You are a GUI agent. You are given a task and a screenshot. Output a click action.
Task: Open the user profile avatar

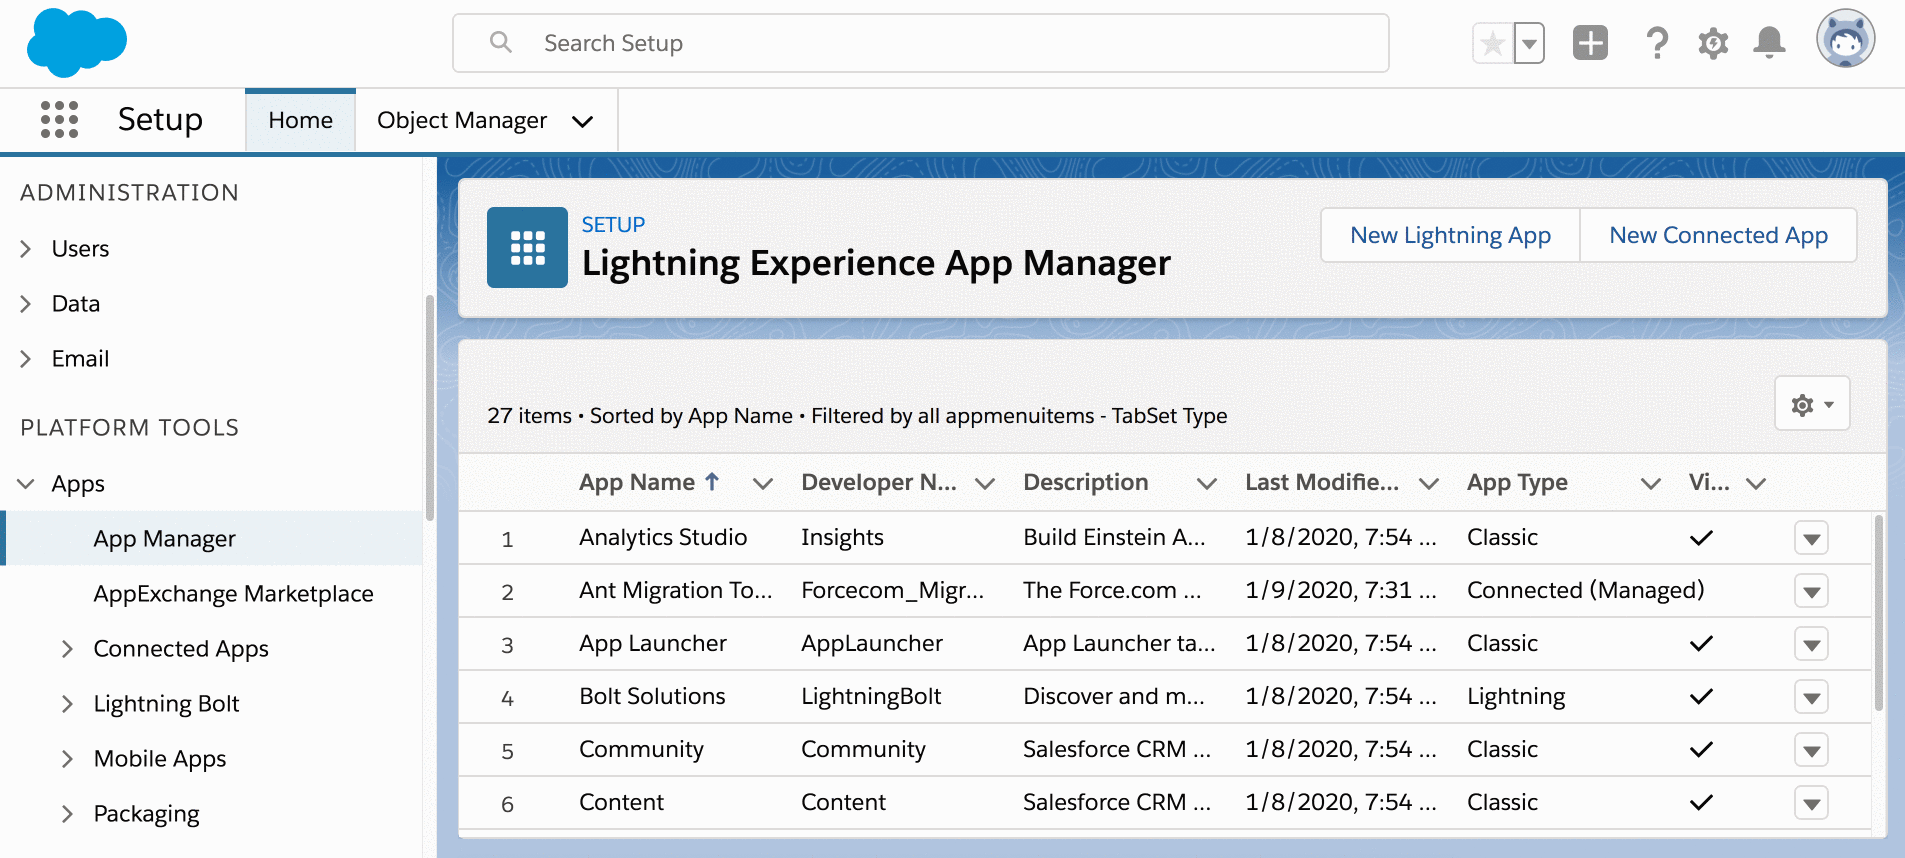click(x=1845, y=40)
